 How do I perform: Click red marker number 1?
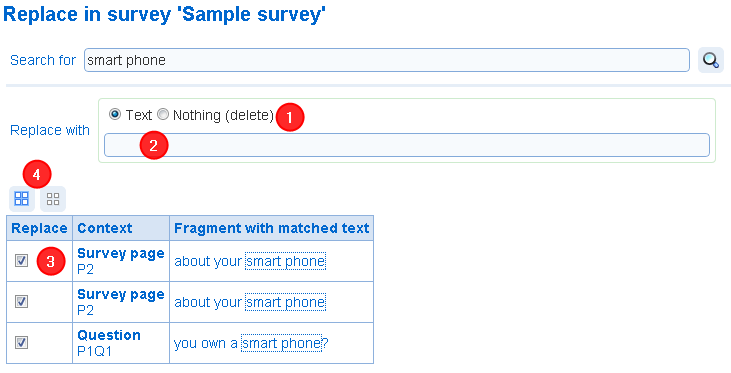point(290,117)
